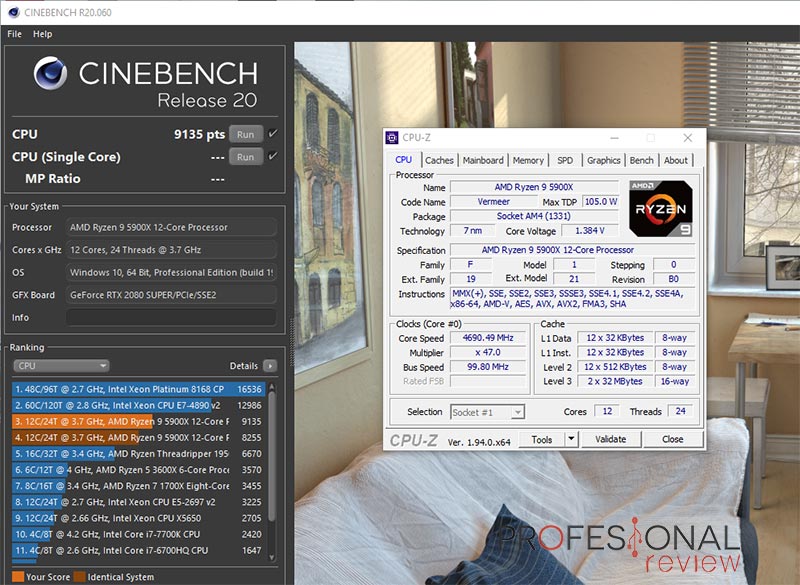Select the Intel Xeon Platinum 8168 ranking row
The image size is (800, 585).
pos(138,389)
